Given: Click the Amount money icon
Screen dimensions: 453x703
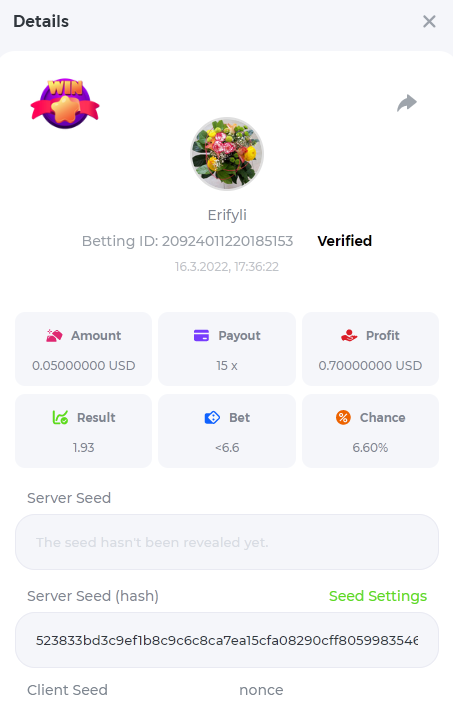Looking at the screenshot, I should (54, 335).
